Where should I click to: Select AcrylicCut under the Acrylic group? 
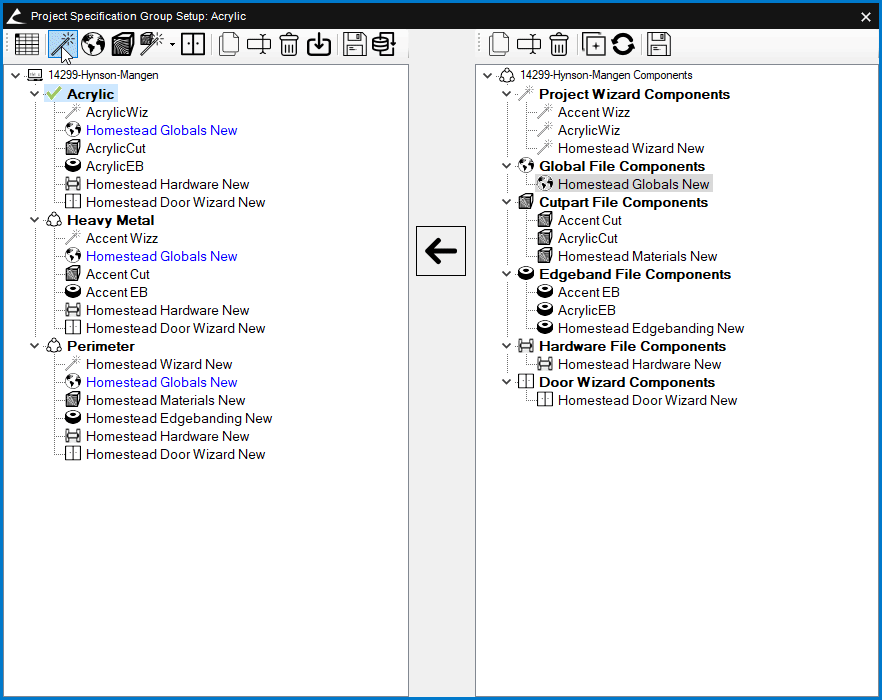115,148
